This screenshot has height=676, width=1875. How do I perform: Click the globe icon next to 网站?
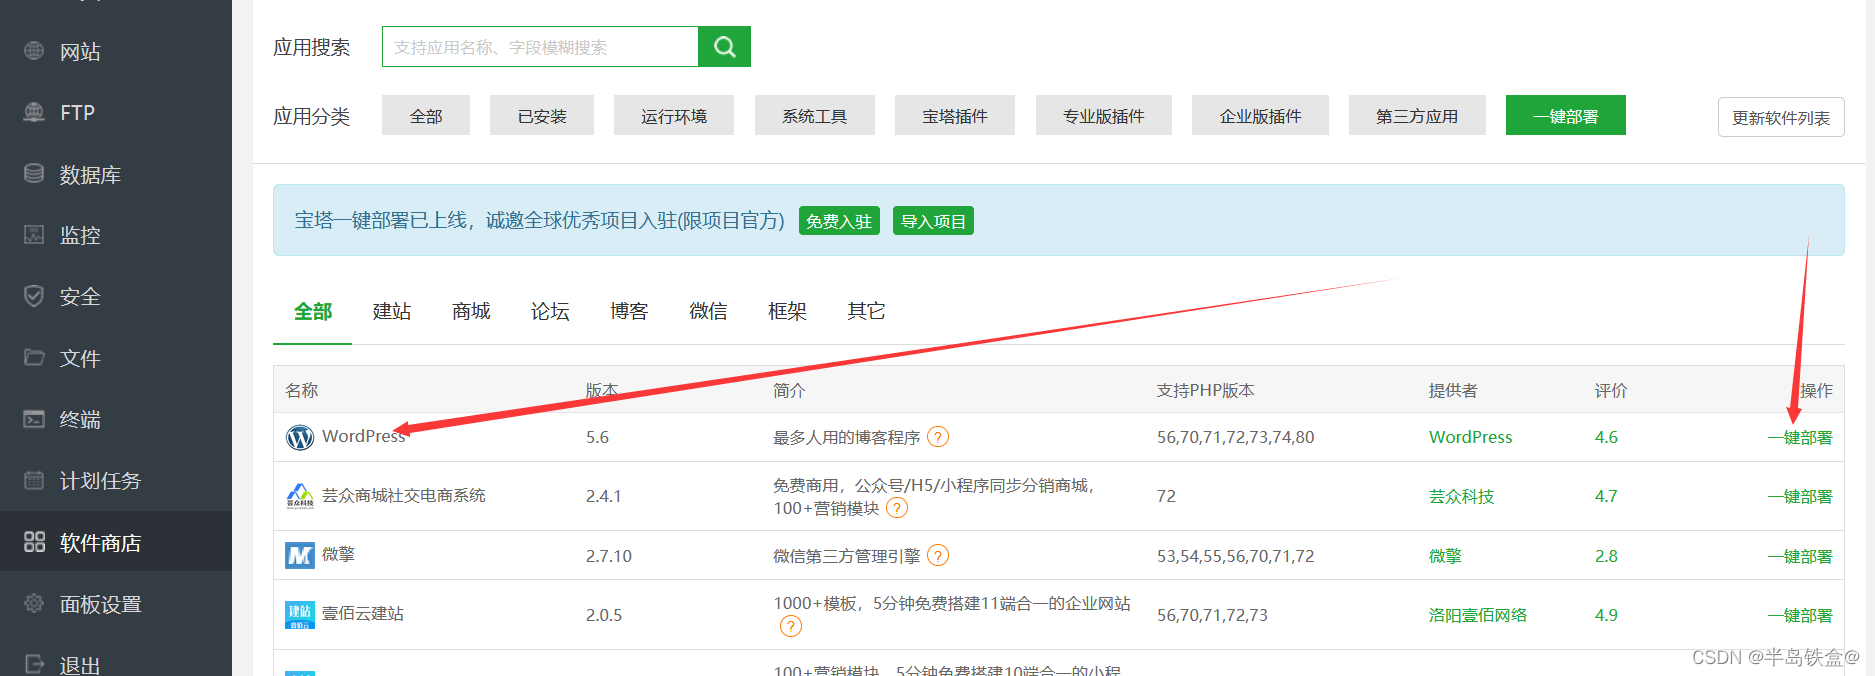click(x=34, y=51)
